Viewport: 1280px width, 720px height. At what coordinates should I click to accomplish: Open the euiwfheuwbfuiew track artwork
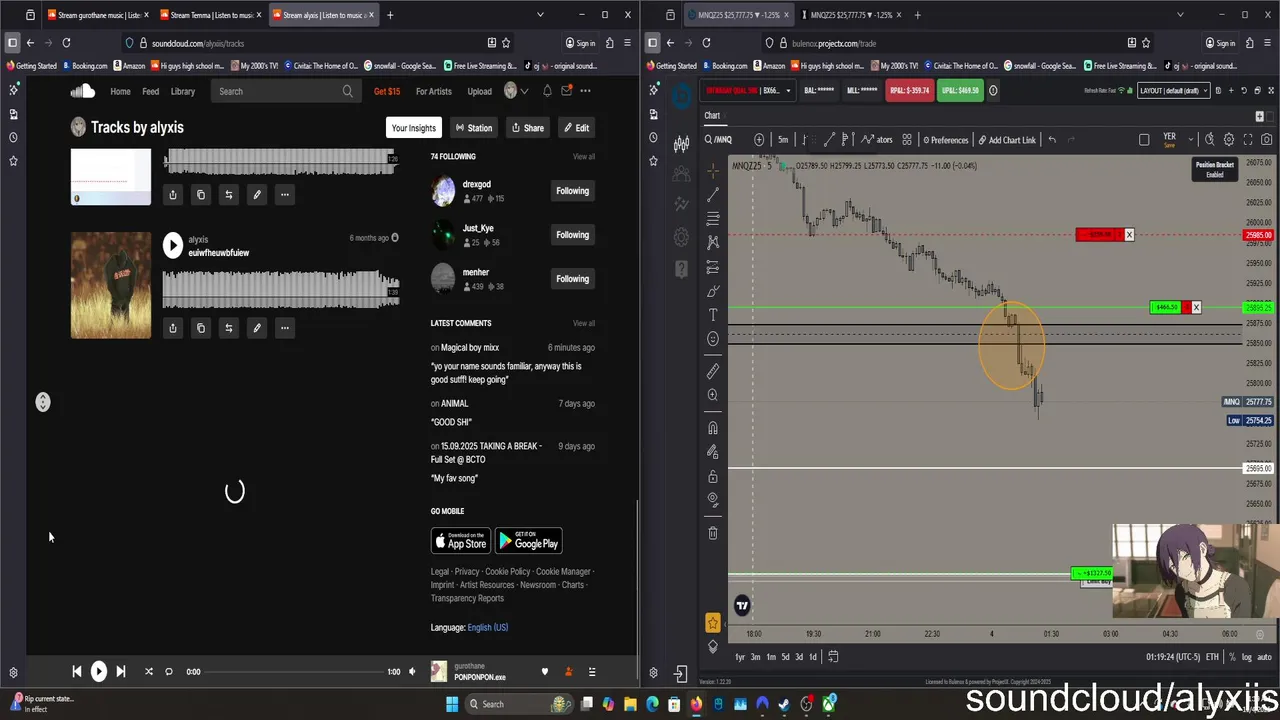pos(111,286)
